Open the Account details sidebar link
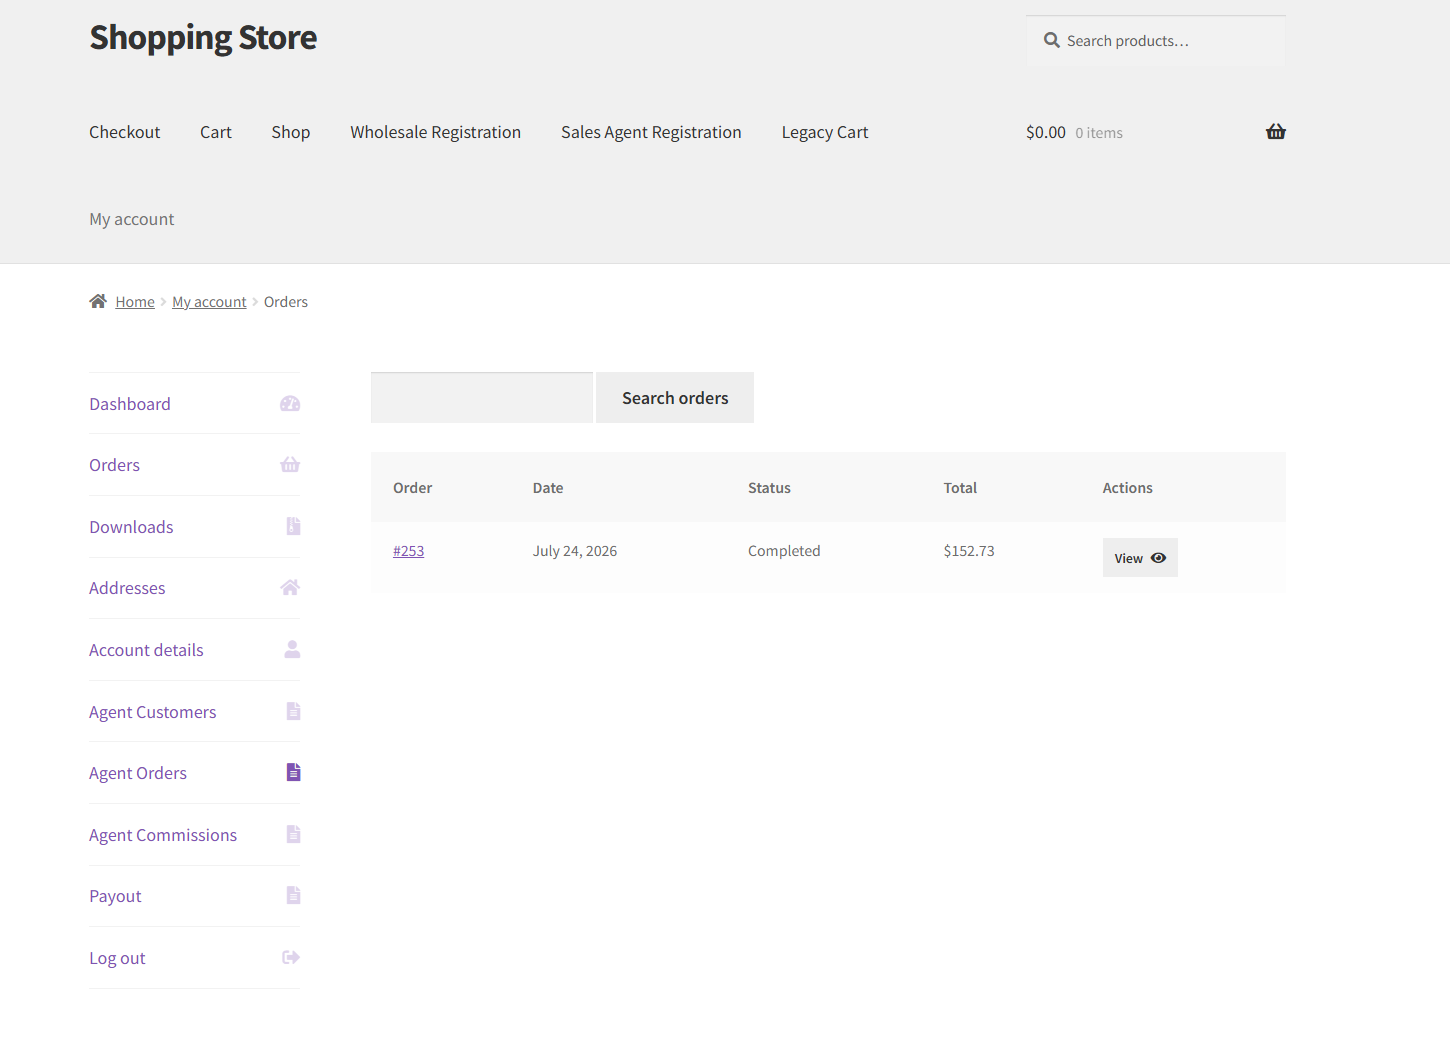 coord(146,650)
